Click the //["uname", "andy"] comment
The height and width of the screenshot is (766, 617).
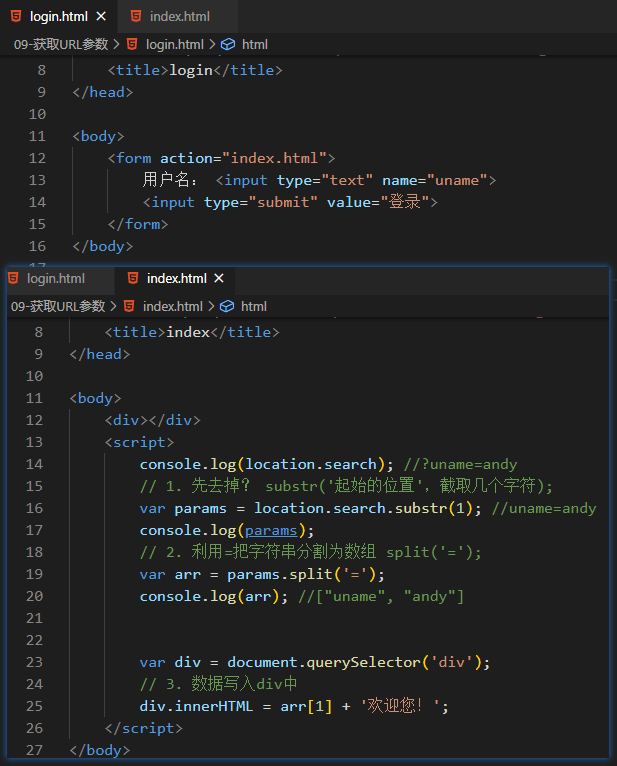click(x=381, y=596)
